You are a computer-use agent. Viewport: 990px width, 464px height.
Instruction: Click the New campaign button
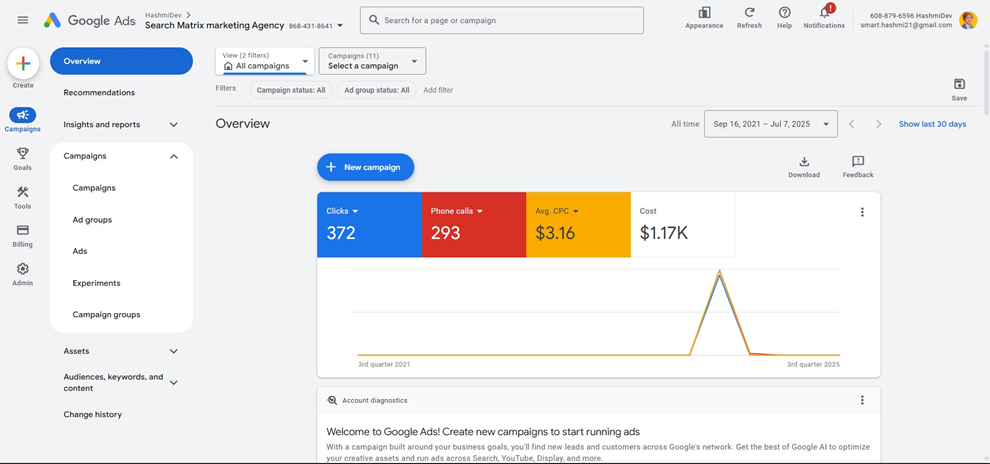pyautogui.click(x=366, y=167)
